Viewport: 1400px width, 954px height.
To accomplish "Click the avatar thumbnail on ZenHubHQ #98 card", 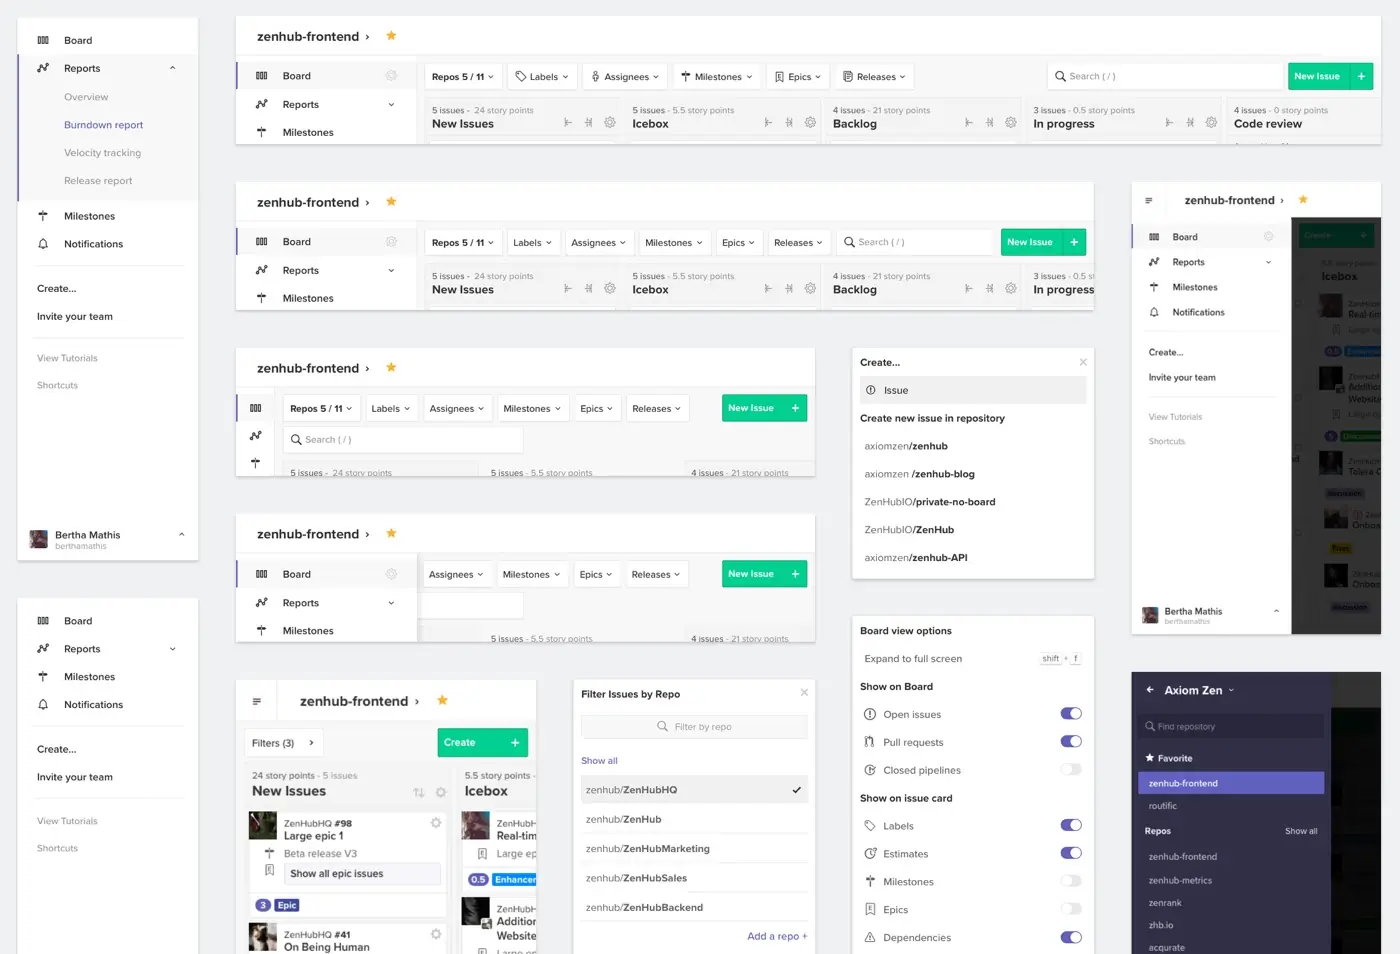I will (x=263, y=825).
